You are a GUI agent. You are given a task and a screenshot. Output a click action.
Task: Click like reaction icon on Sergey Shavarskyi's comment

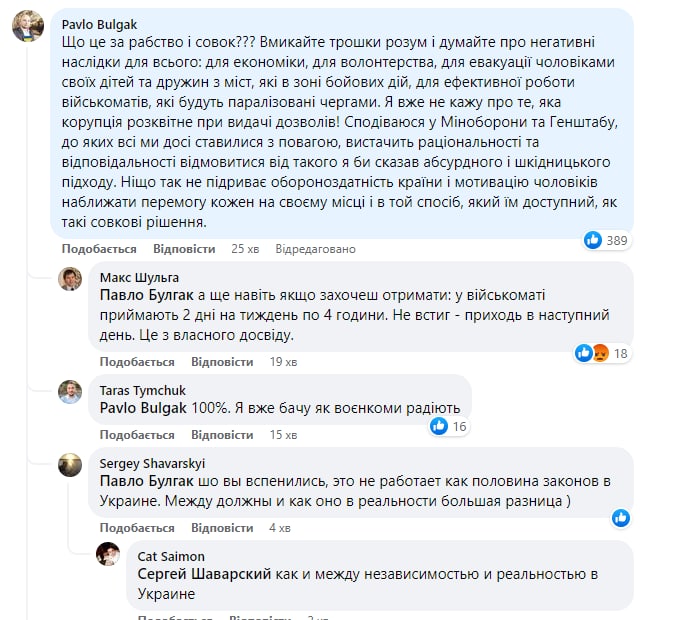click(621, 517)
